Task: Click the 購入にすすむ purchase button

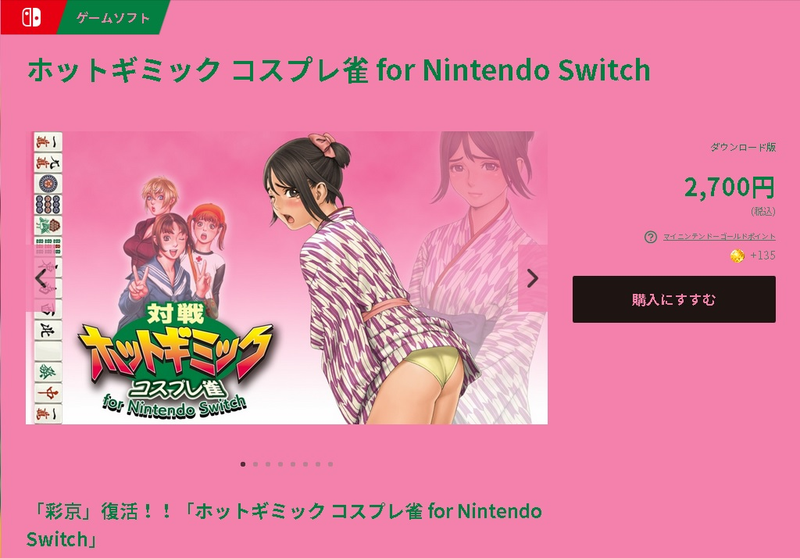Action: pos(674,299)
